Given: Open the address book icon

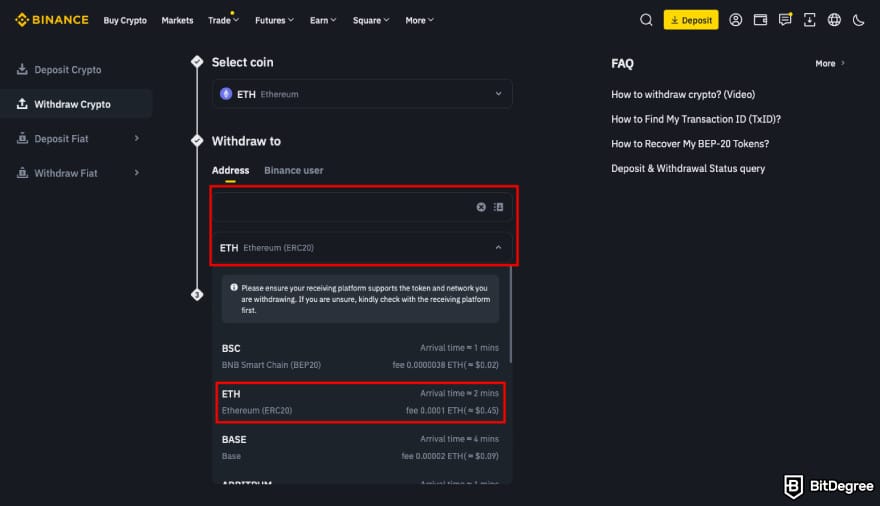Looking at the screenshot, I should tap(498, 207).
